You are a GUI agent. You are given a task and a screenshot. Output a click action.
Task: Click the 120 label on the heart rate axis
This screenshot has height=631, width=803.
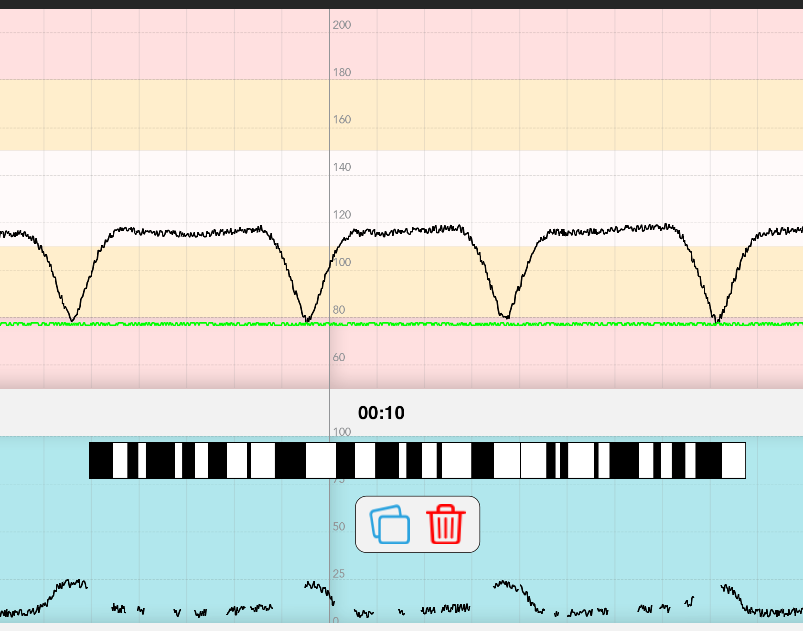click(342, 215)
